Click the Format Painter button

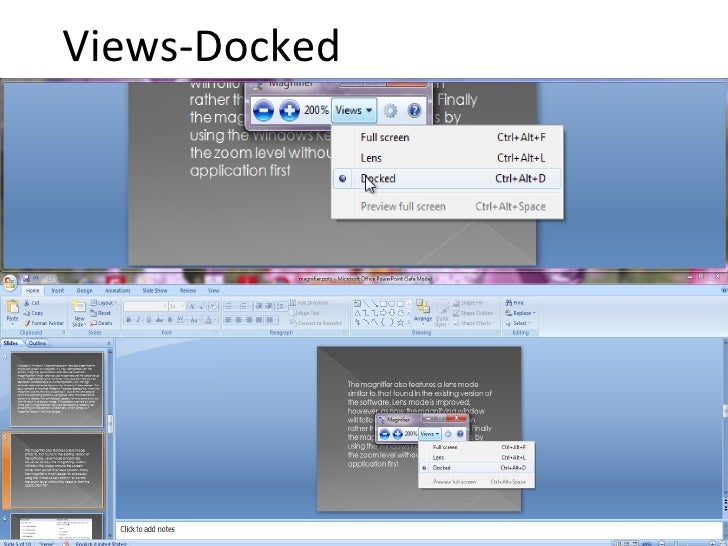pos(44,323)
